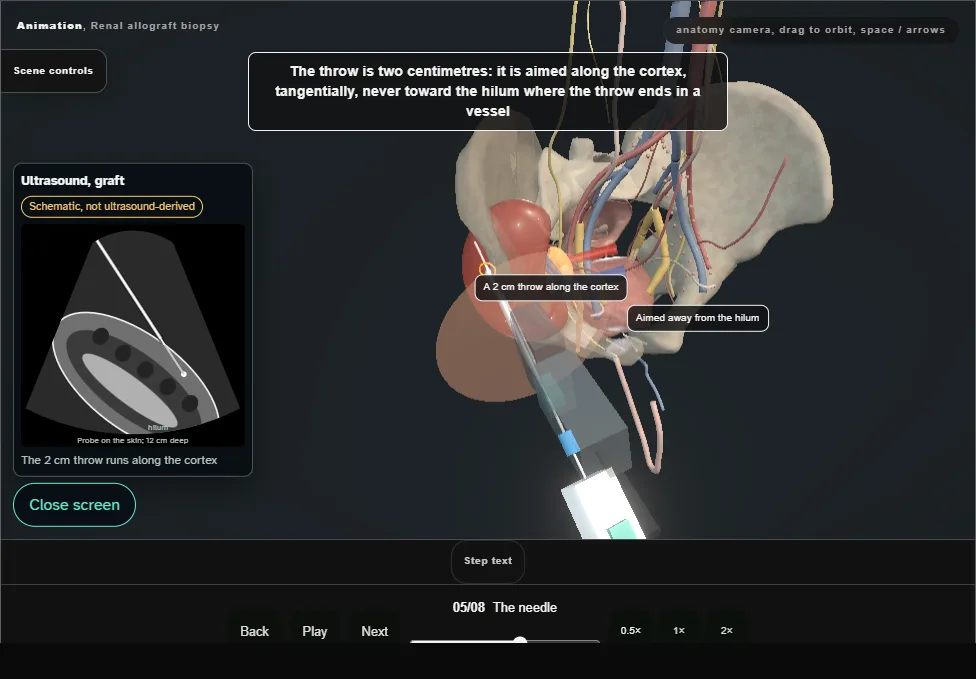Click the blue needle hub on the biopsy device

point(568,443)
